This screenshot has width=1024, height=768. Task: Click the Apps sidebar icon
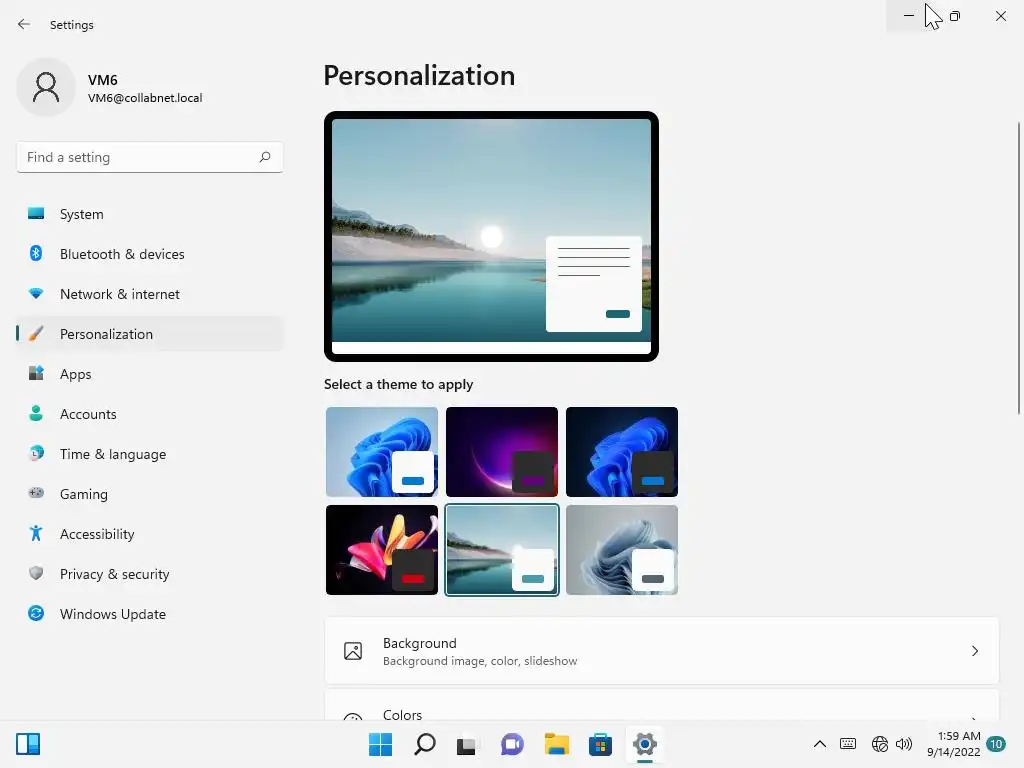tap(36, 374)
